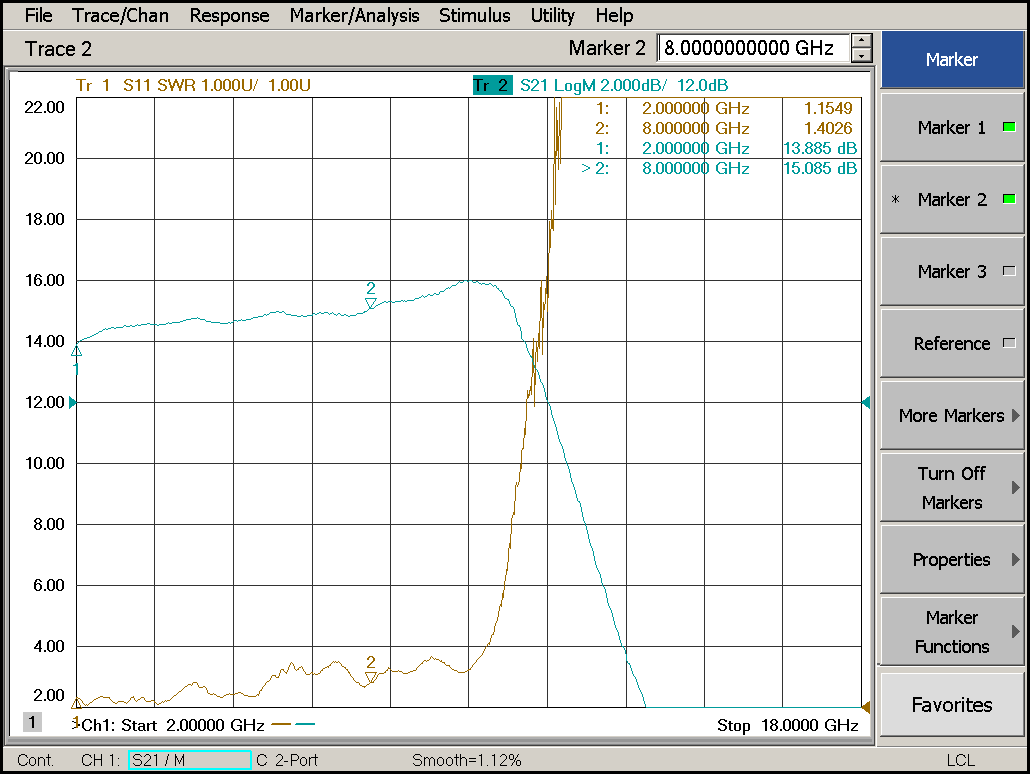The height and width of the screenshot is (774, 1030).
Task: Open the Marker/Analysis menu
Action: coord(354,15)
